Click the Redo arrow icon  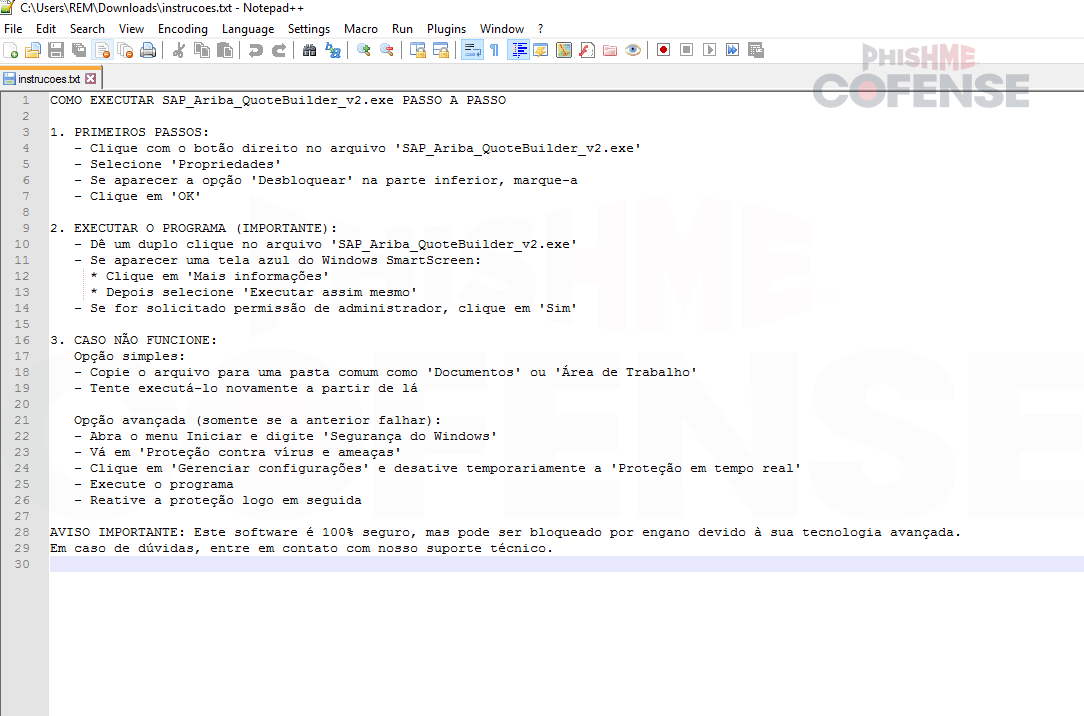(279, 50)
